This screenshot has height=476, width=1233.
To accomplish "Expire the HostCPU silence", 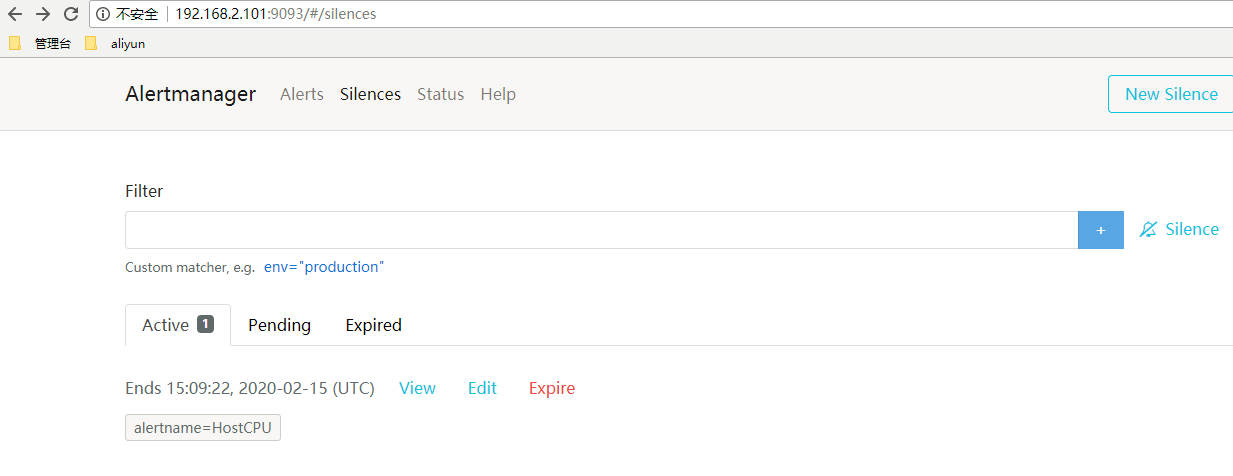I will [x=552, y=388].
